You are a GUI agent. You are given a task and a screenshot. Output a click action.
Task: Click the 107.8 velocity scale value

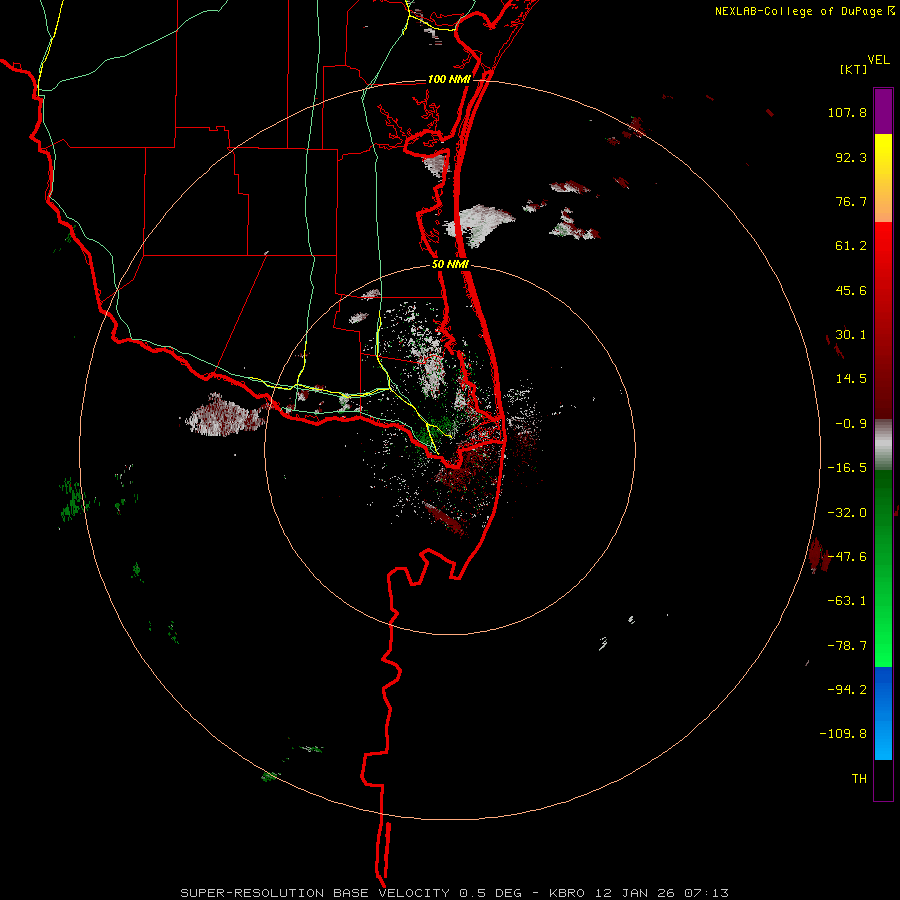(847, 112)
